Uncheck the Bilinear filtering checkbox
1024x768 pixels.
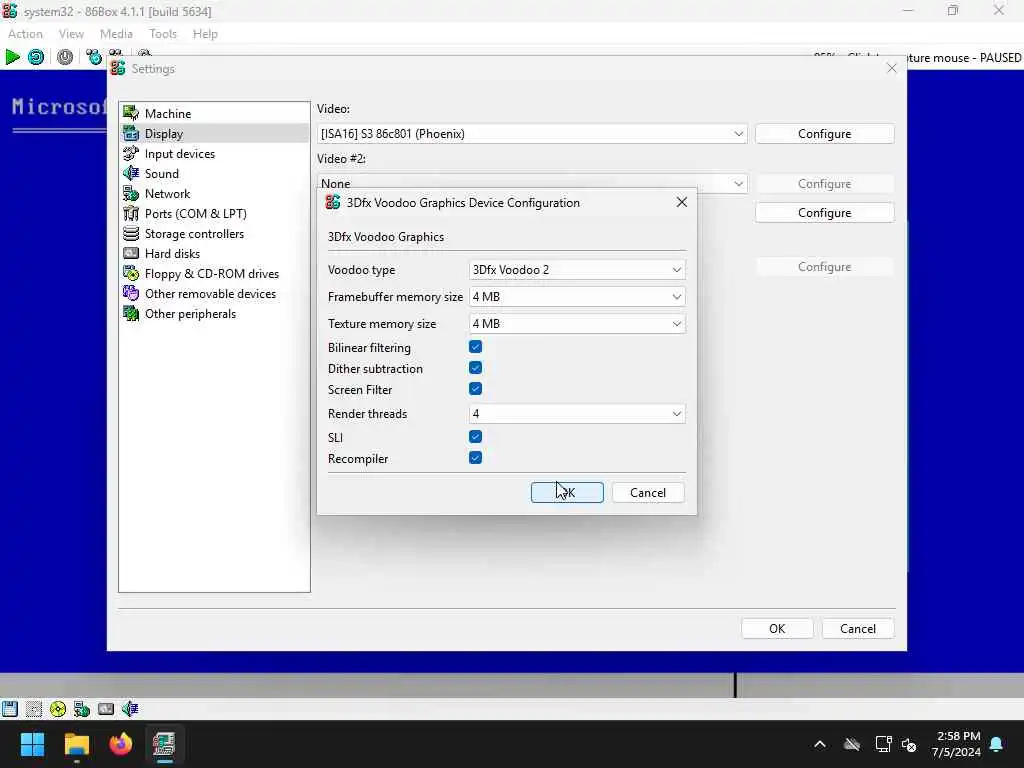(x=475, y=347)
